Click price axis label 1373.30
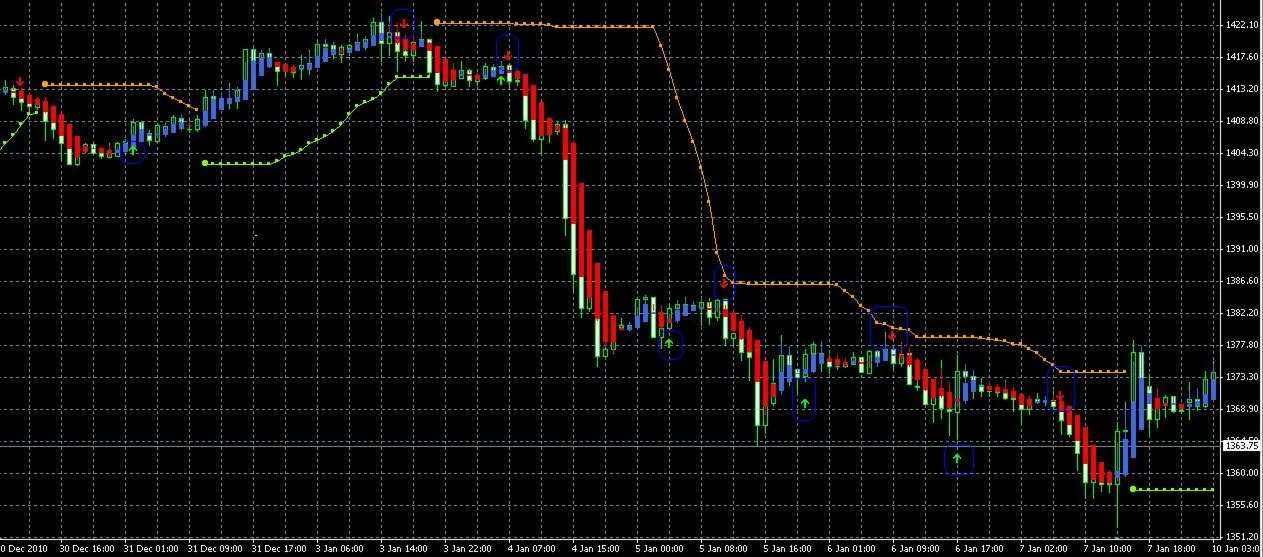This screenshot has height=557, width=1263. coord(1241,377)
